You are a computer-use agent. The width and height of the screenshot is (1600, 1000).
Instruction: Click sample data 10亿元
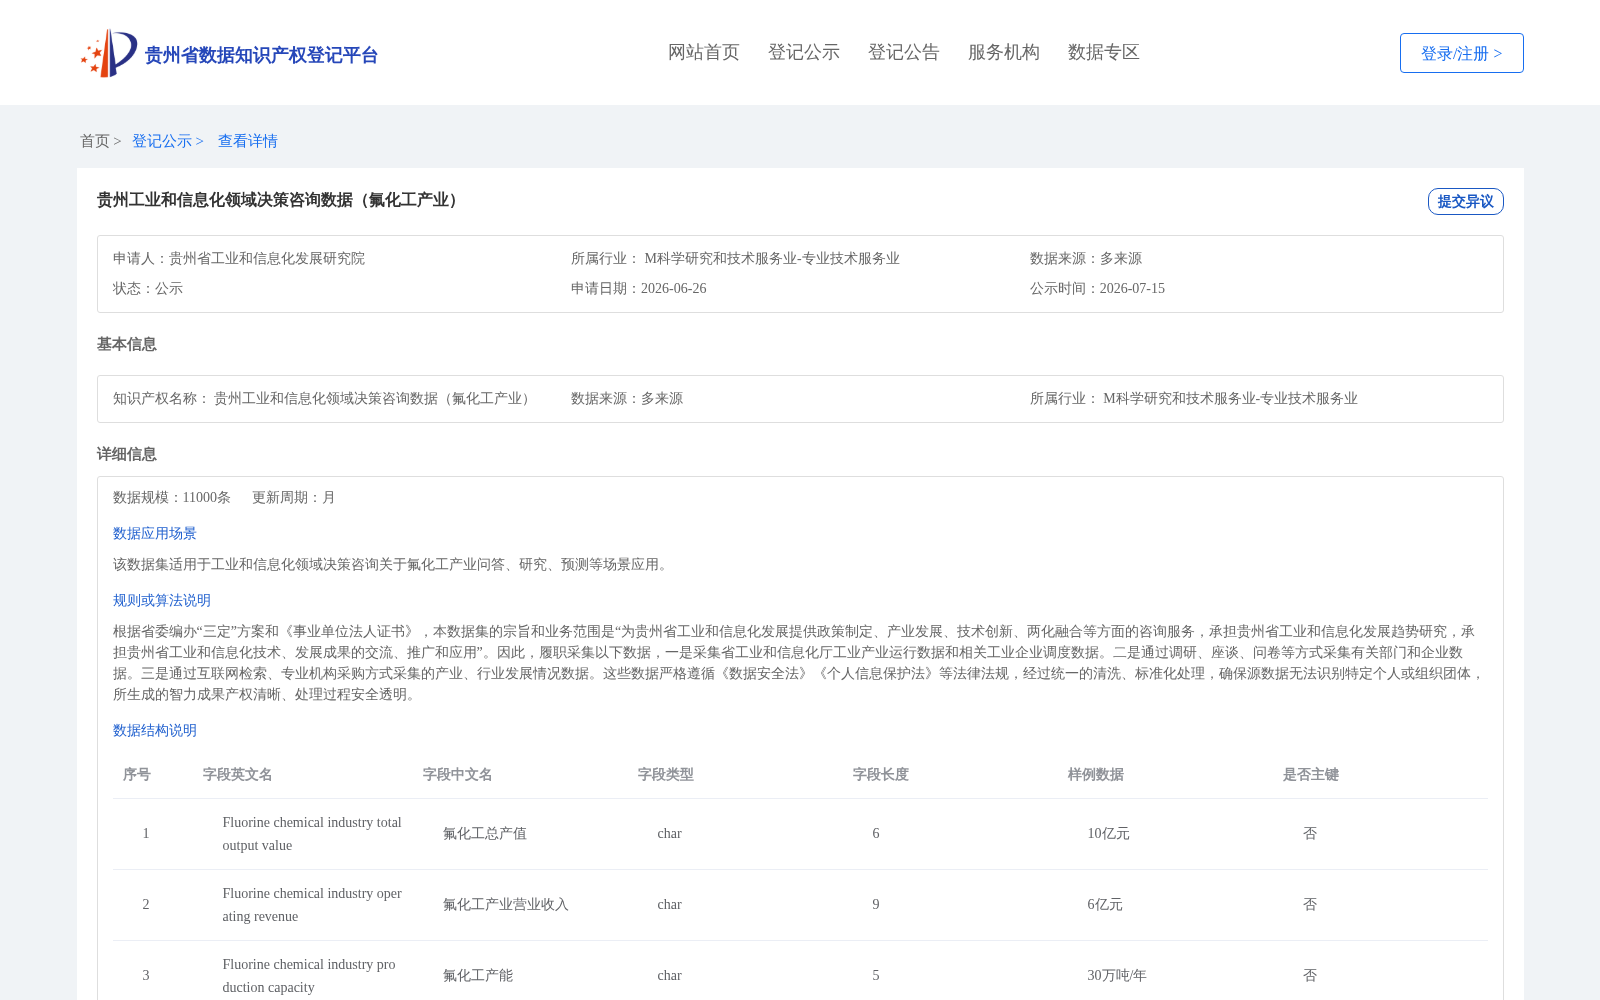click(x=1109, y=833)
